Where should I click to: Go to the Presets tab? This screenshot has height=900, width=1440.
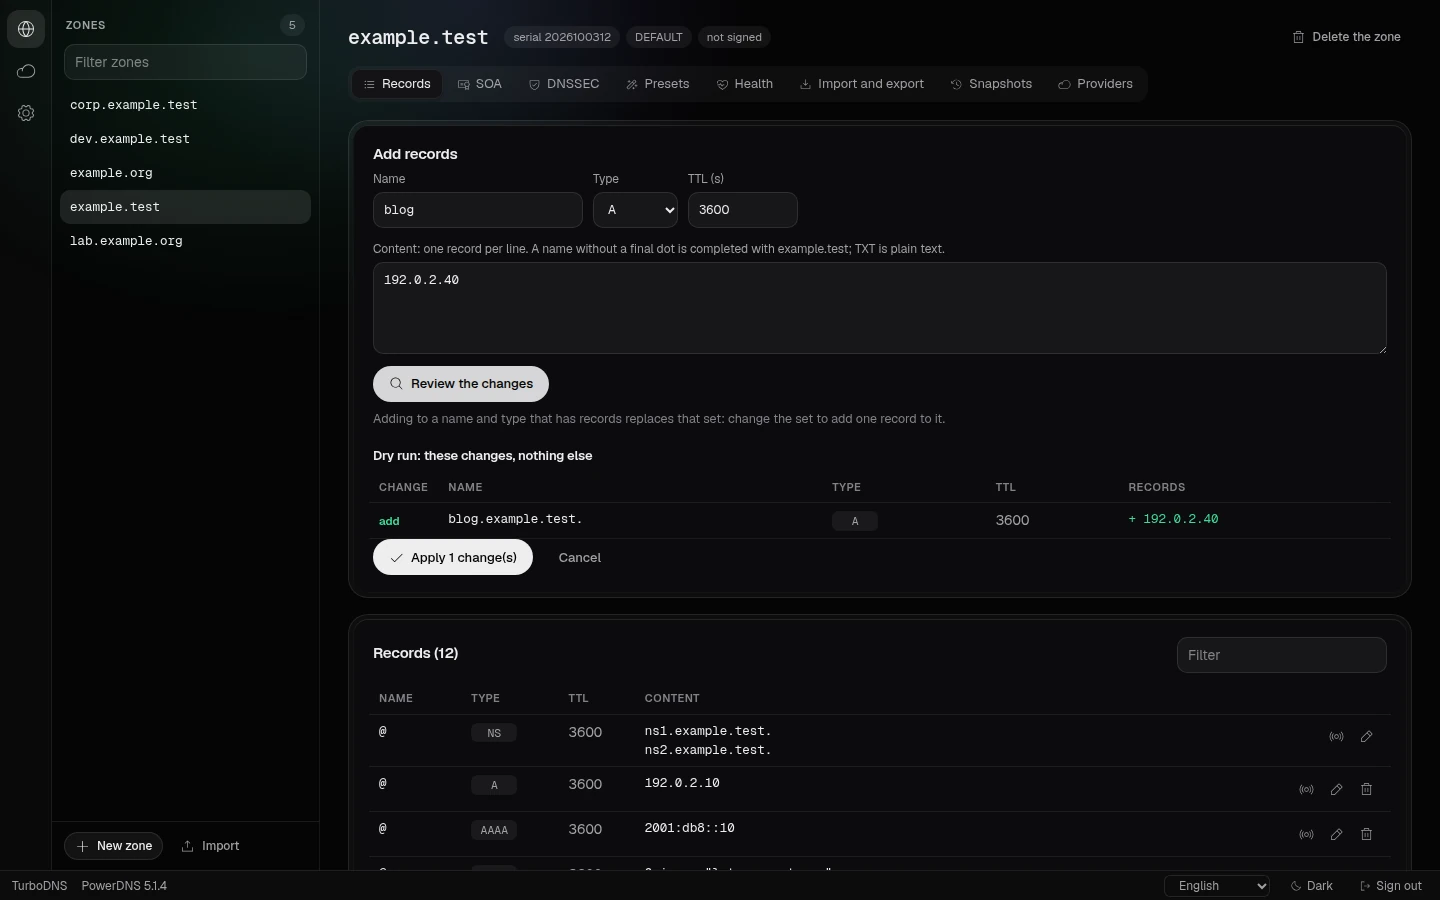(657, 84)
